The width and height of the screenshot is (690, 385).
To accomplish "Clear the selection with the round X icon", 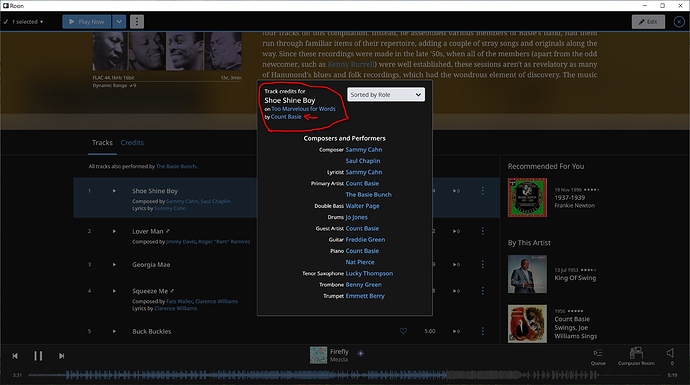I will (x=679, y=22).
